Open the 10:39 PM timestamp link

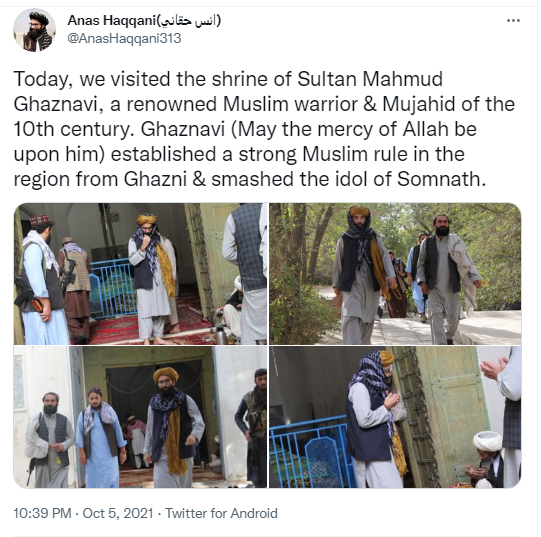tap(42, 513)
